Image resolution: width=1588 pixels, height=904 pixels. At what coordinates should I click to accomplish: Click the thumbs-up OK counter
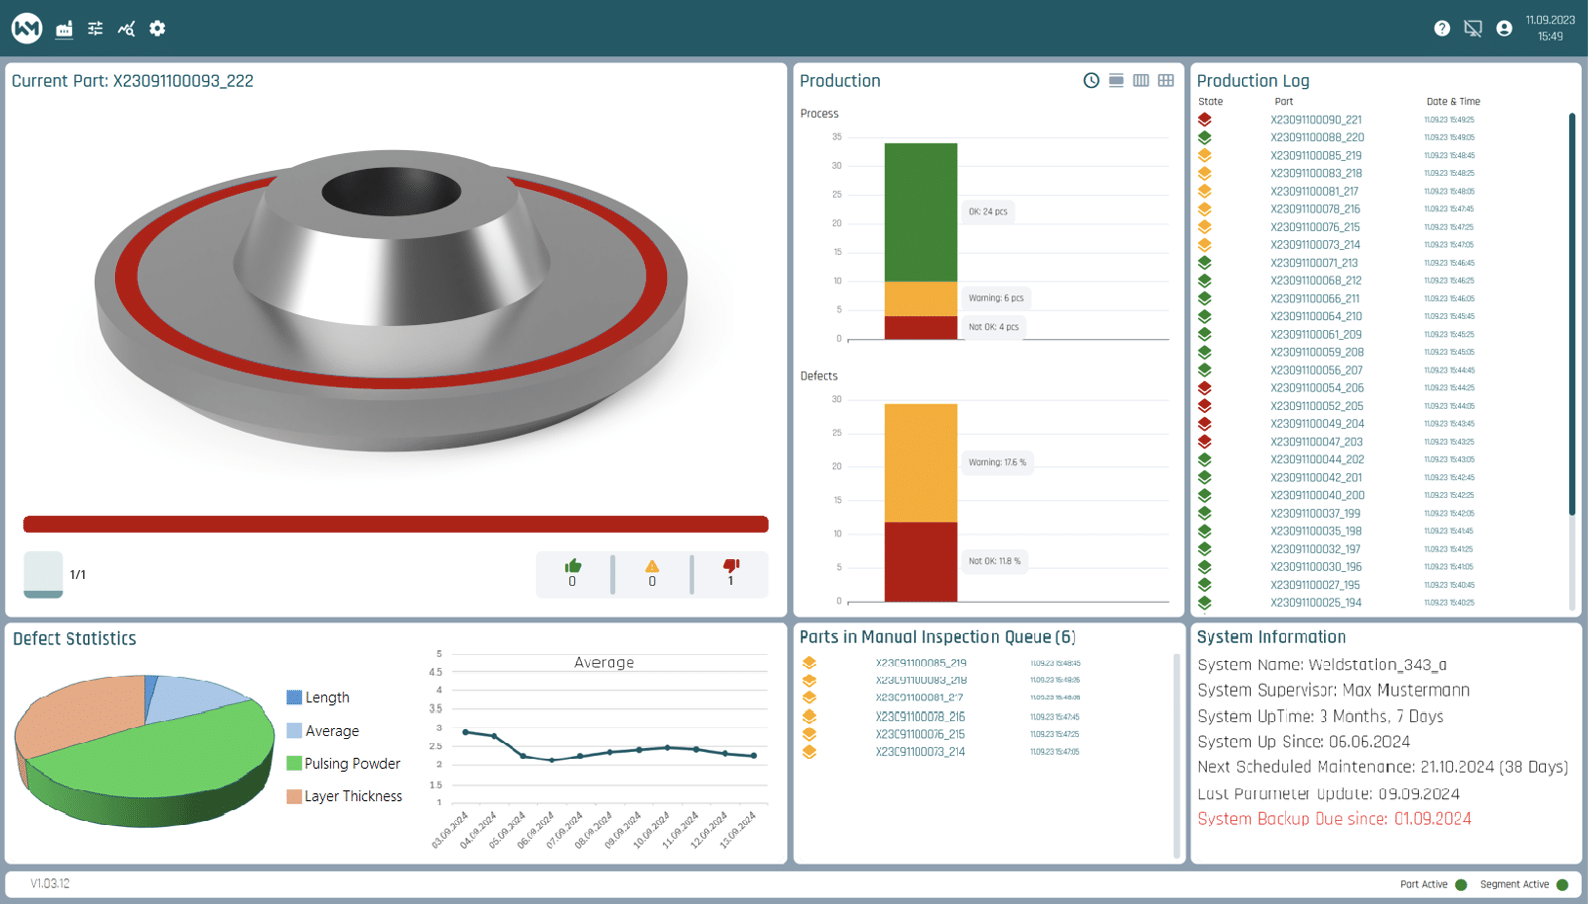(573, 573)
